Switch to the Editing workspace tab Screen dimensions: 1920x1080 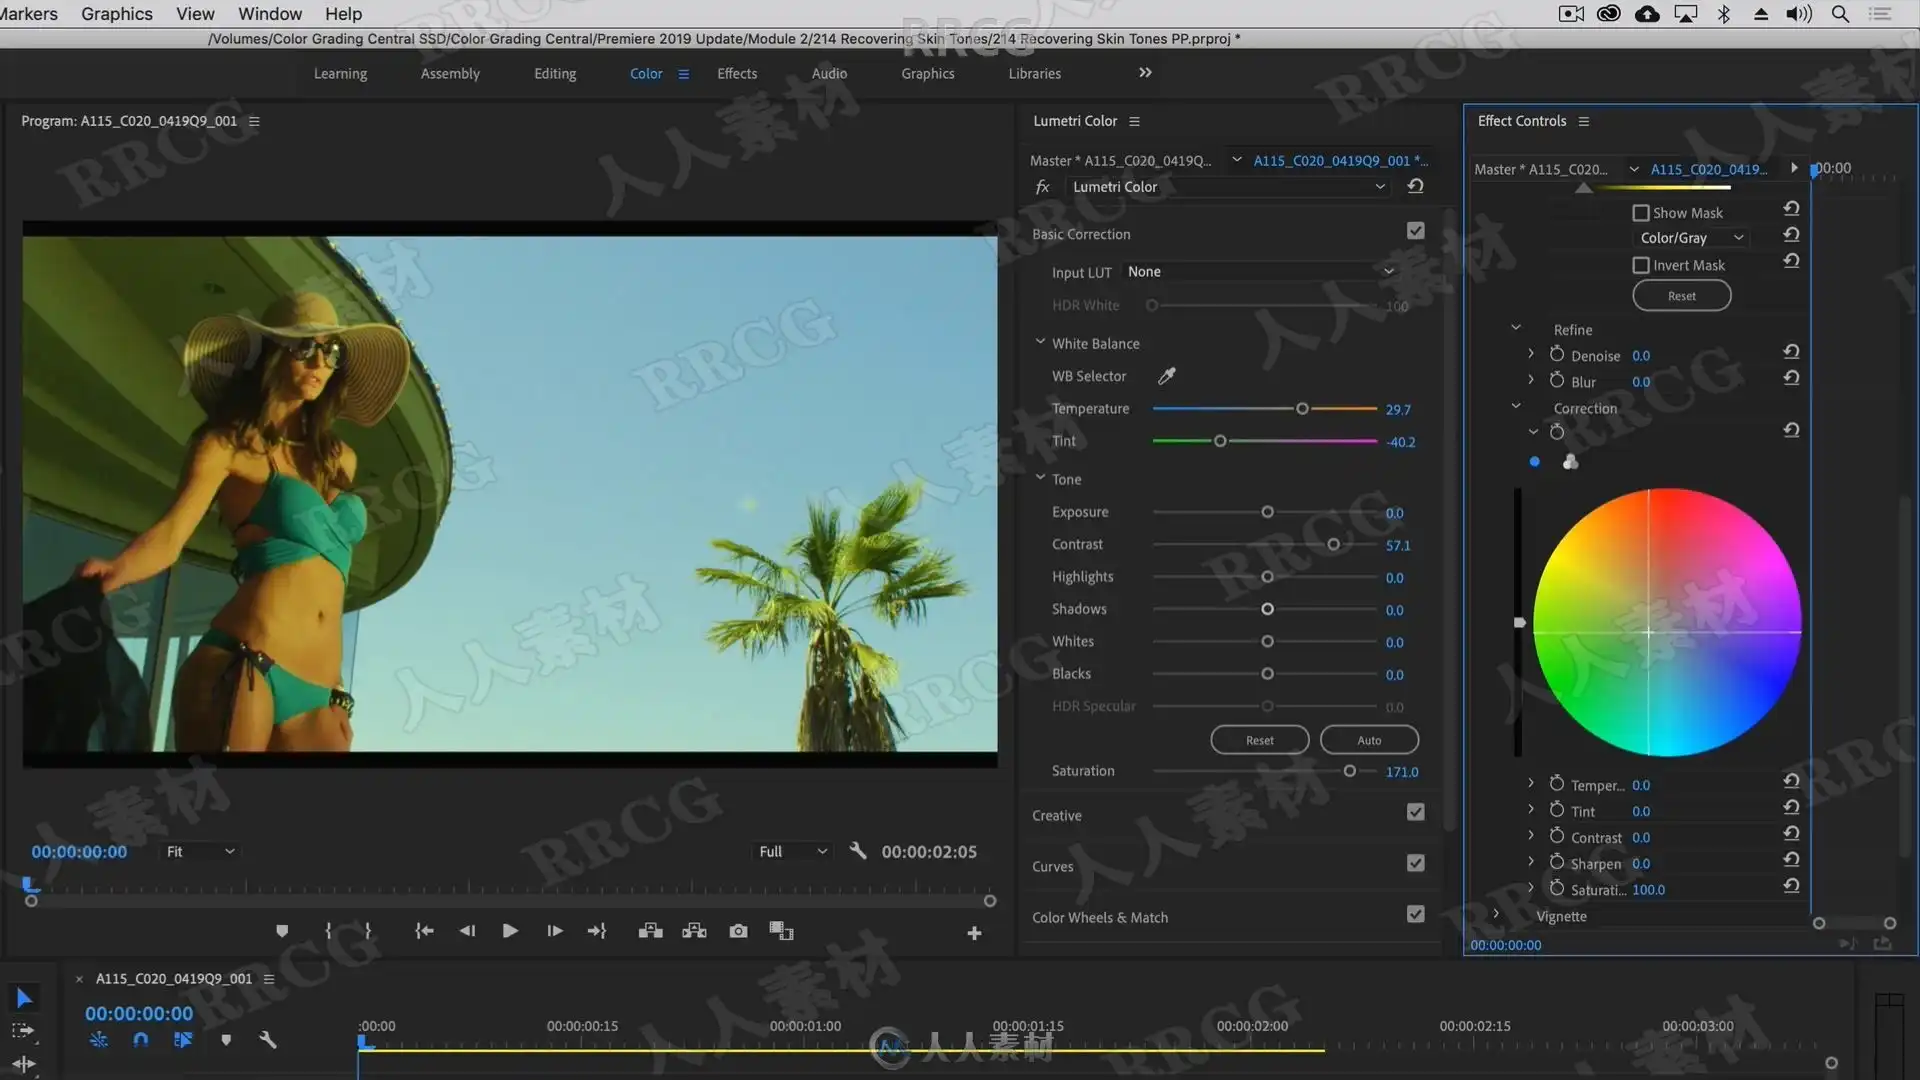tap(555, 73)
